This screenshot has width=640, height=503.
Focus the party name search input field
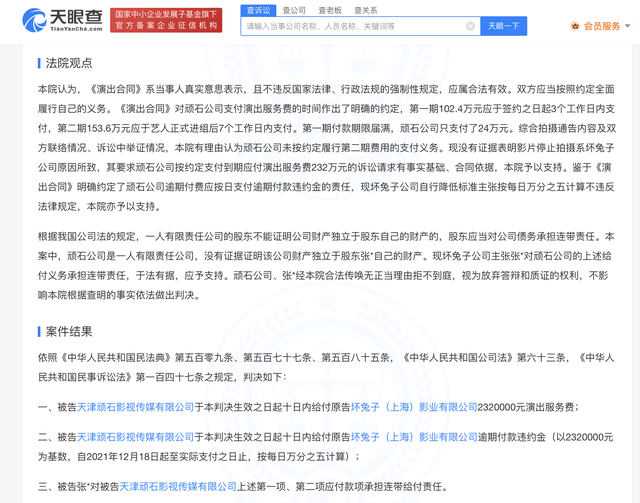pyautogui.click(x=358, y=26)
